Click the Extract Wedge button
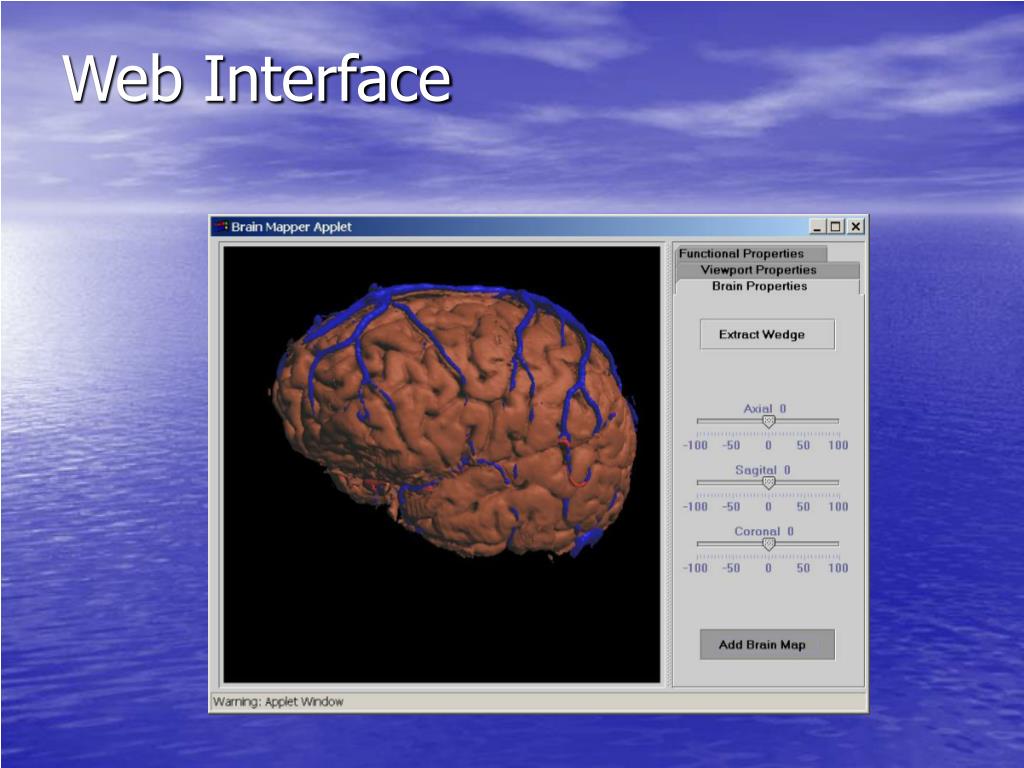The width and height of the screenshot is (1024, 768). point(767,334)
